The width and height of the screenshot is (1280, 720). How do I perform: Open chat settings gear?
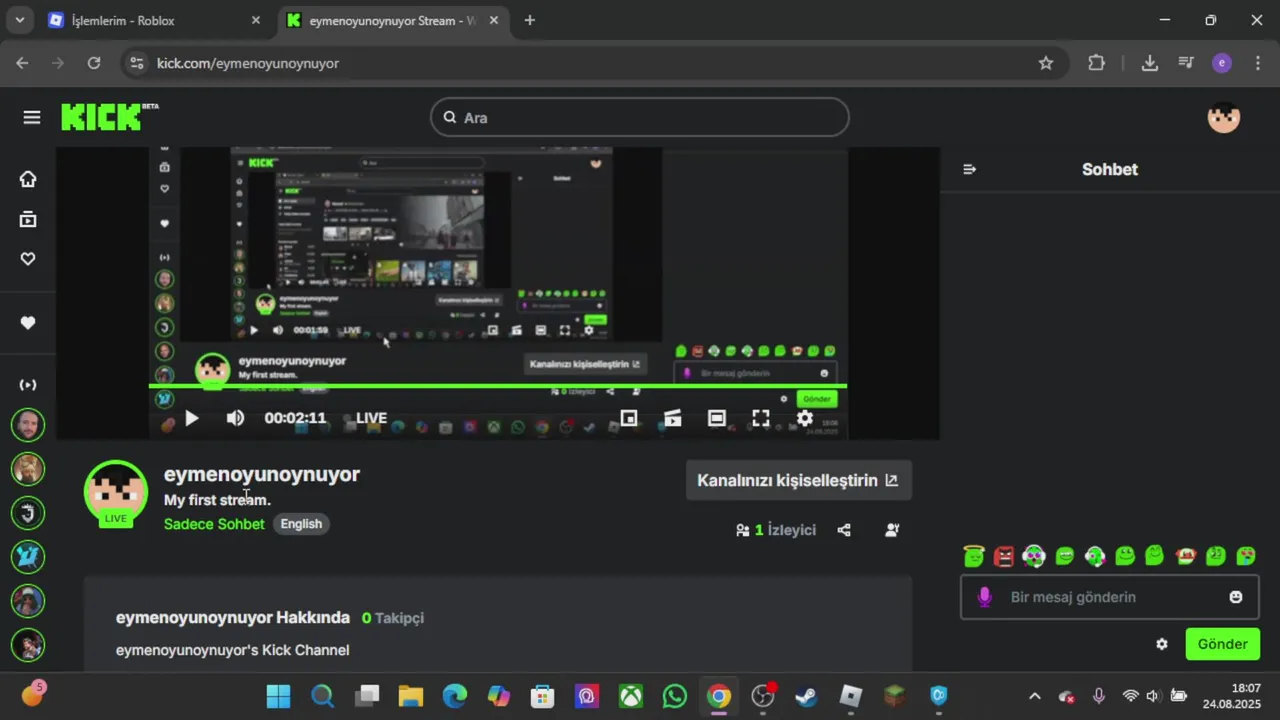[1162, 644]
